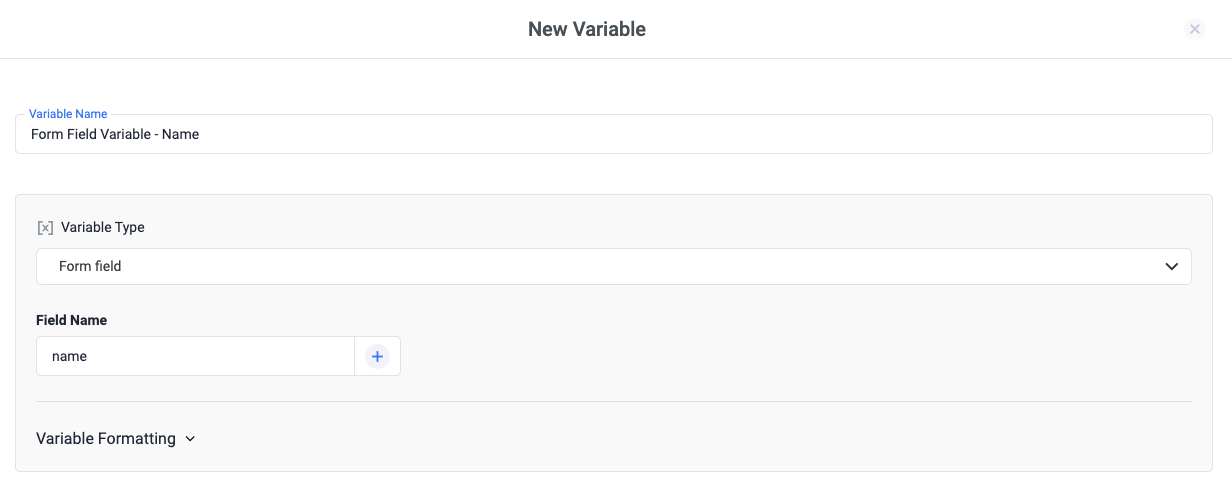Image resolution: width=1232 pixels, height=501 pixels.
Task: Click inside the Field Name input containing "name"
Action: [195, 356]
